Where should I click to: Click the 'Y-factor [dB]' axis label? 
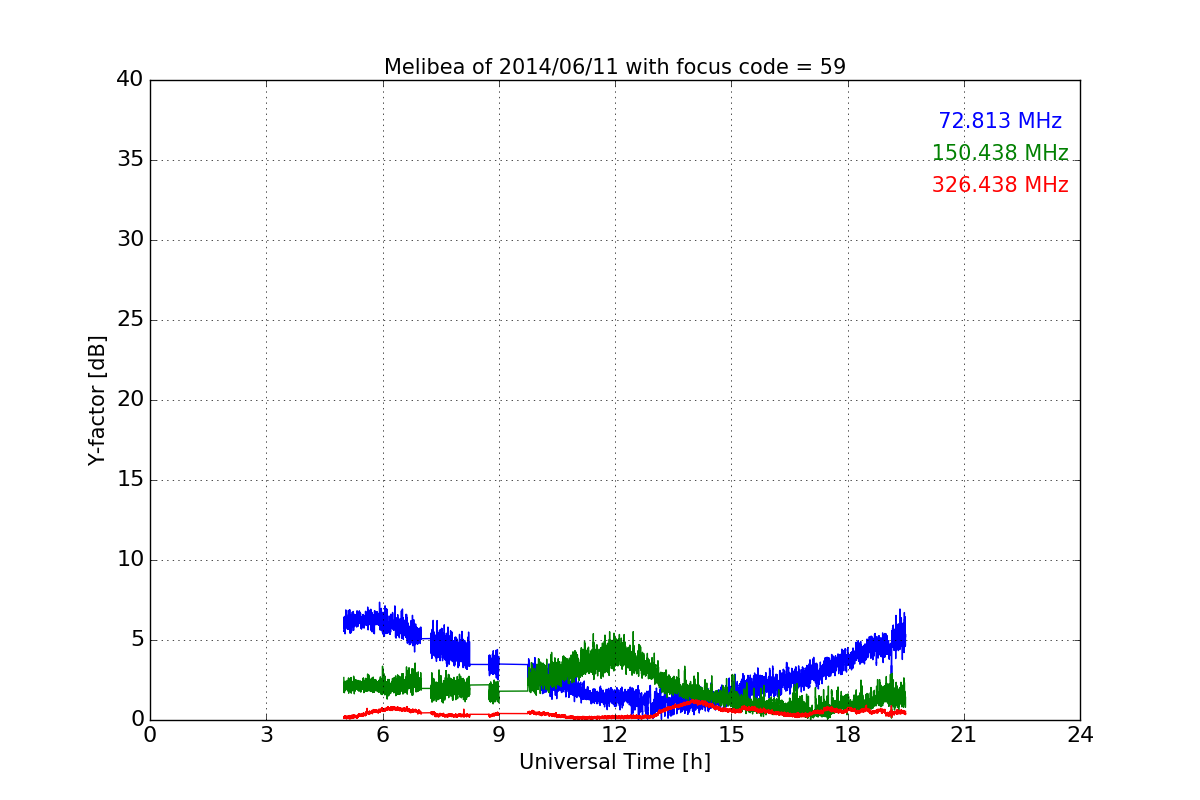(97, 400)
